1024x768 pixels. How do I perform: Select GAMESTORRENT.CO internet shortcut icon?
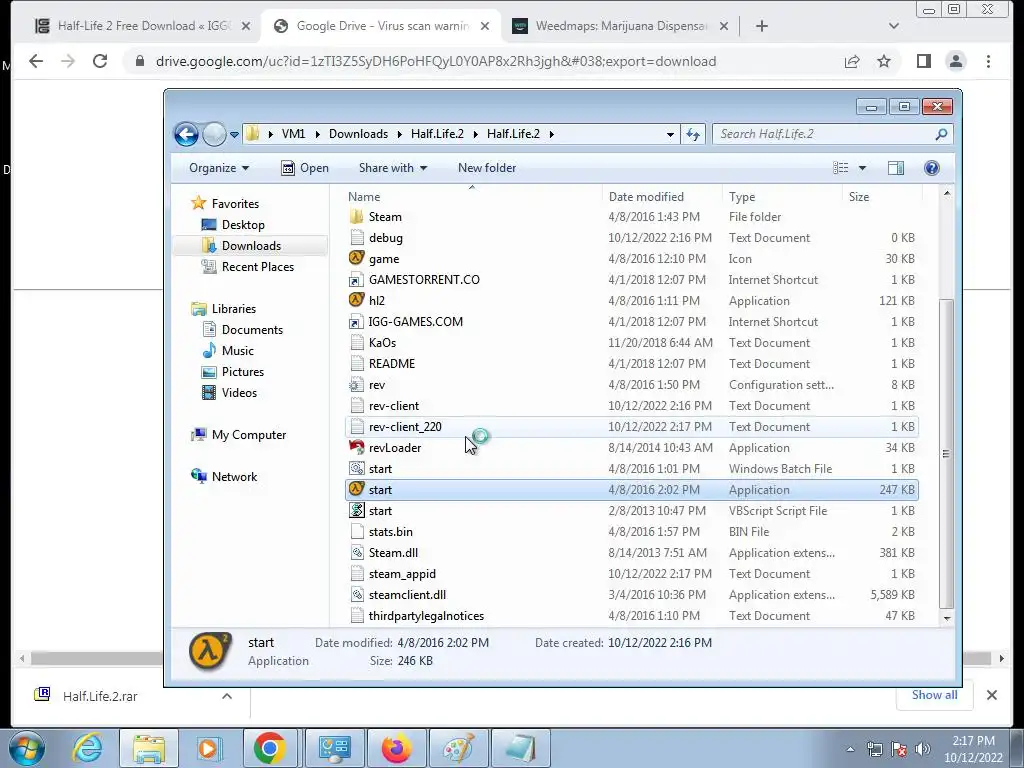click(357, 280)
